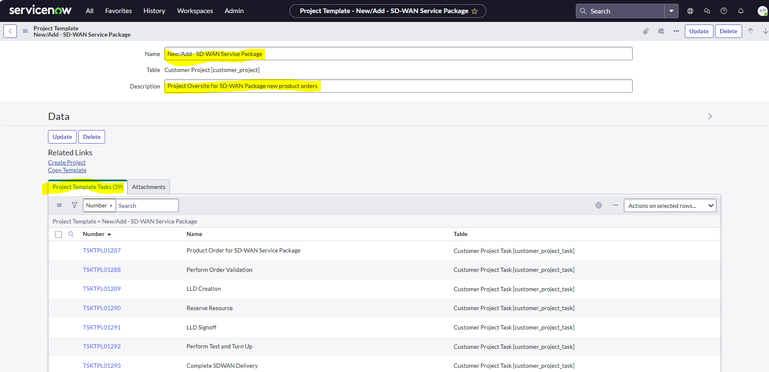Expand the Data section chevron
Viewport: 769px width, 372px height.
(710, 117)
